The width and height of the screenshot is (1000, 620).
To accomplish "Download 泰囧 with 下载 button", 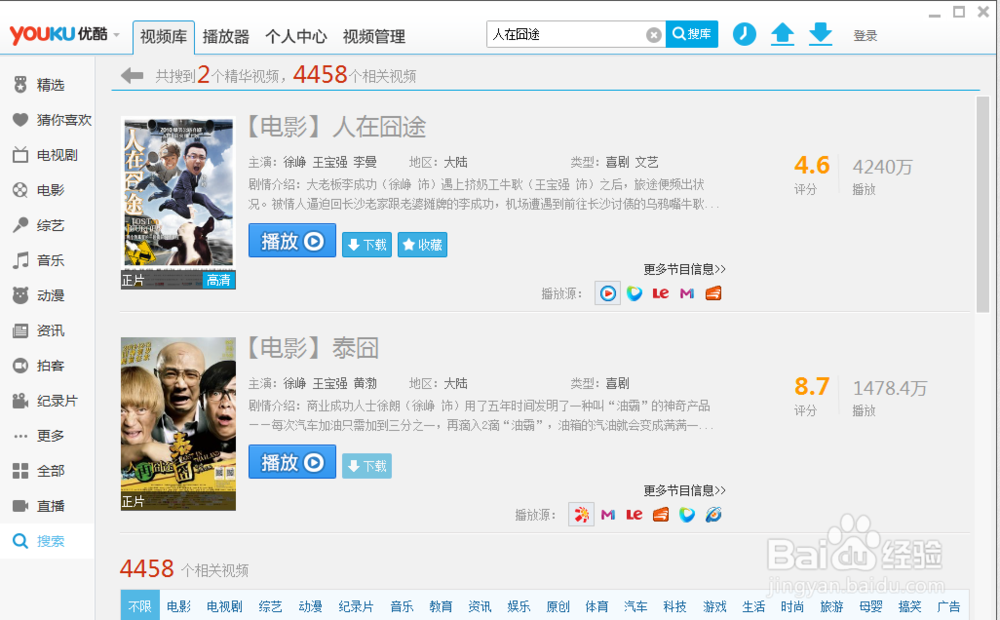I will (367, 466).
